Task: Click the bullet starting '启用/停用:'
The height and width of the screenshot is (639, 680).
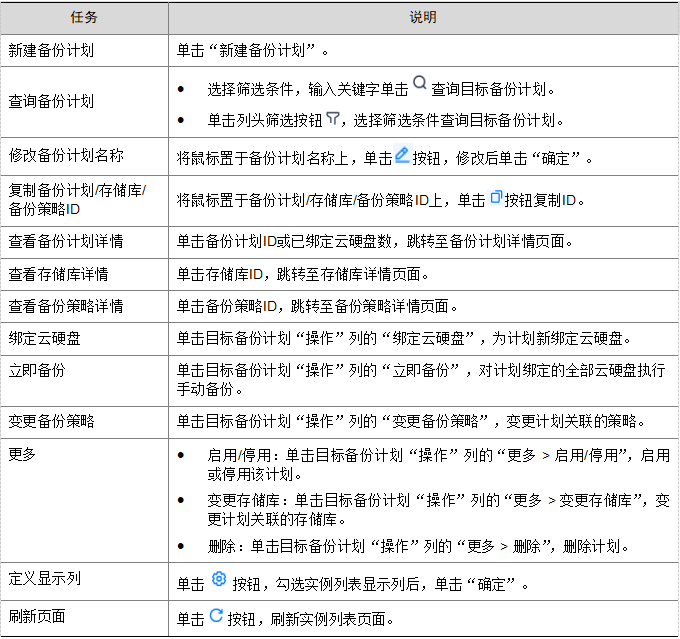Action: pos(438,465)
